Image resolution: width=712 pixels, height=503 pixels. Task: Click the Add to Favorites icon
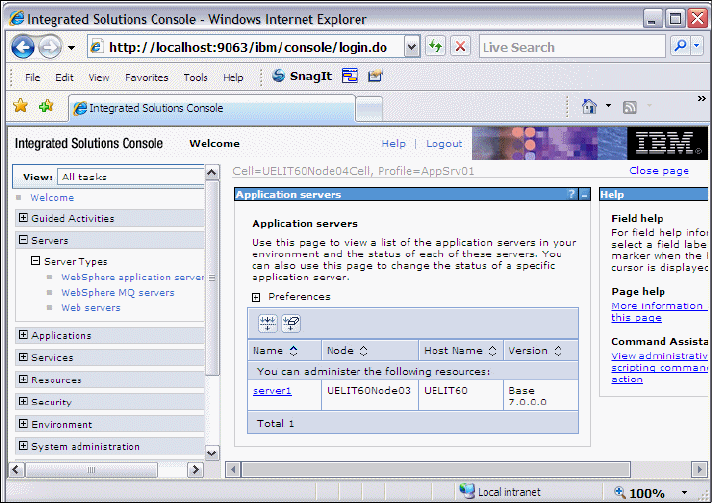pos(46,106)
